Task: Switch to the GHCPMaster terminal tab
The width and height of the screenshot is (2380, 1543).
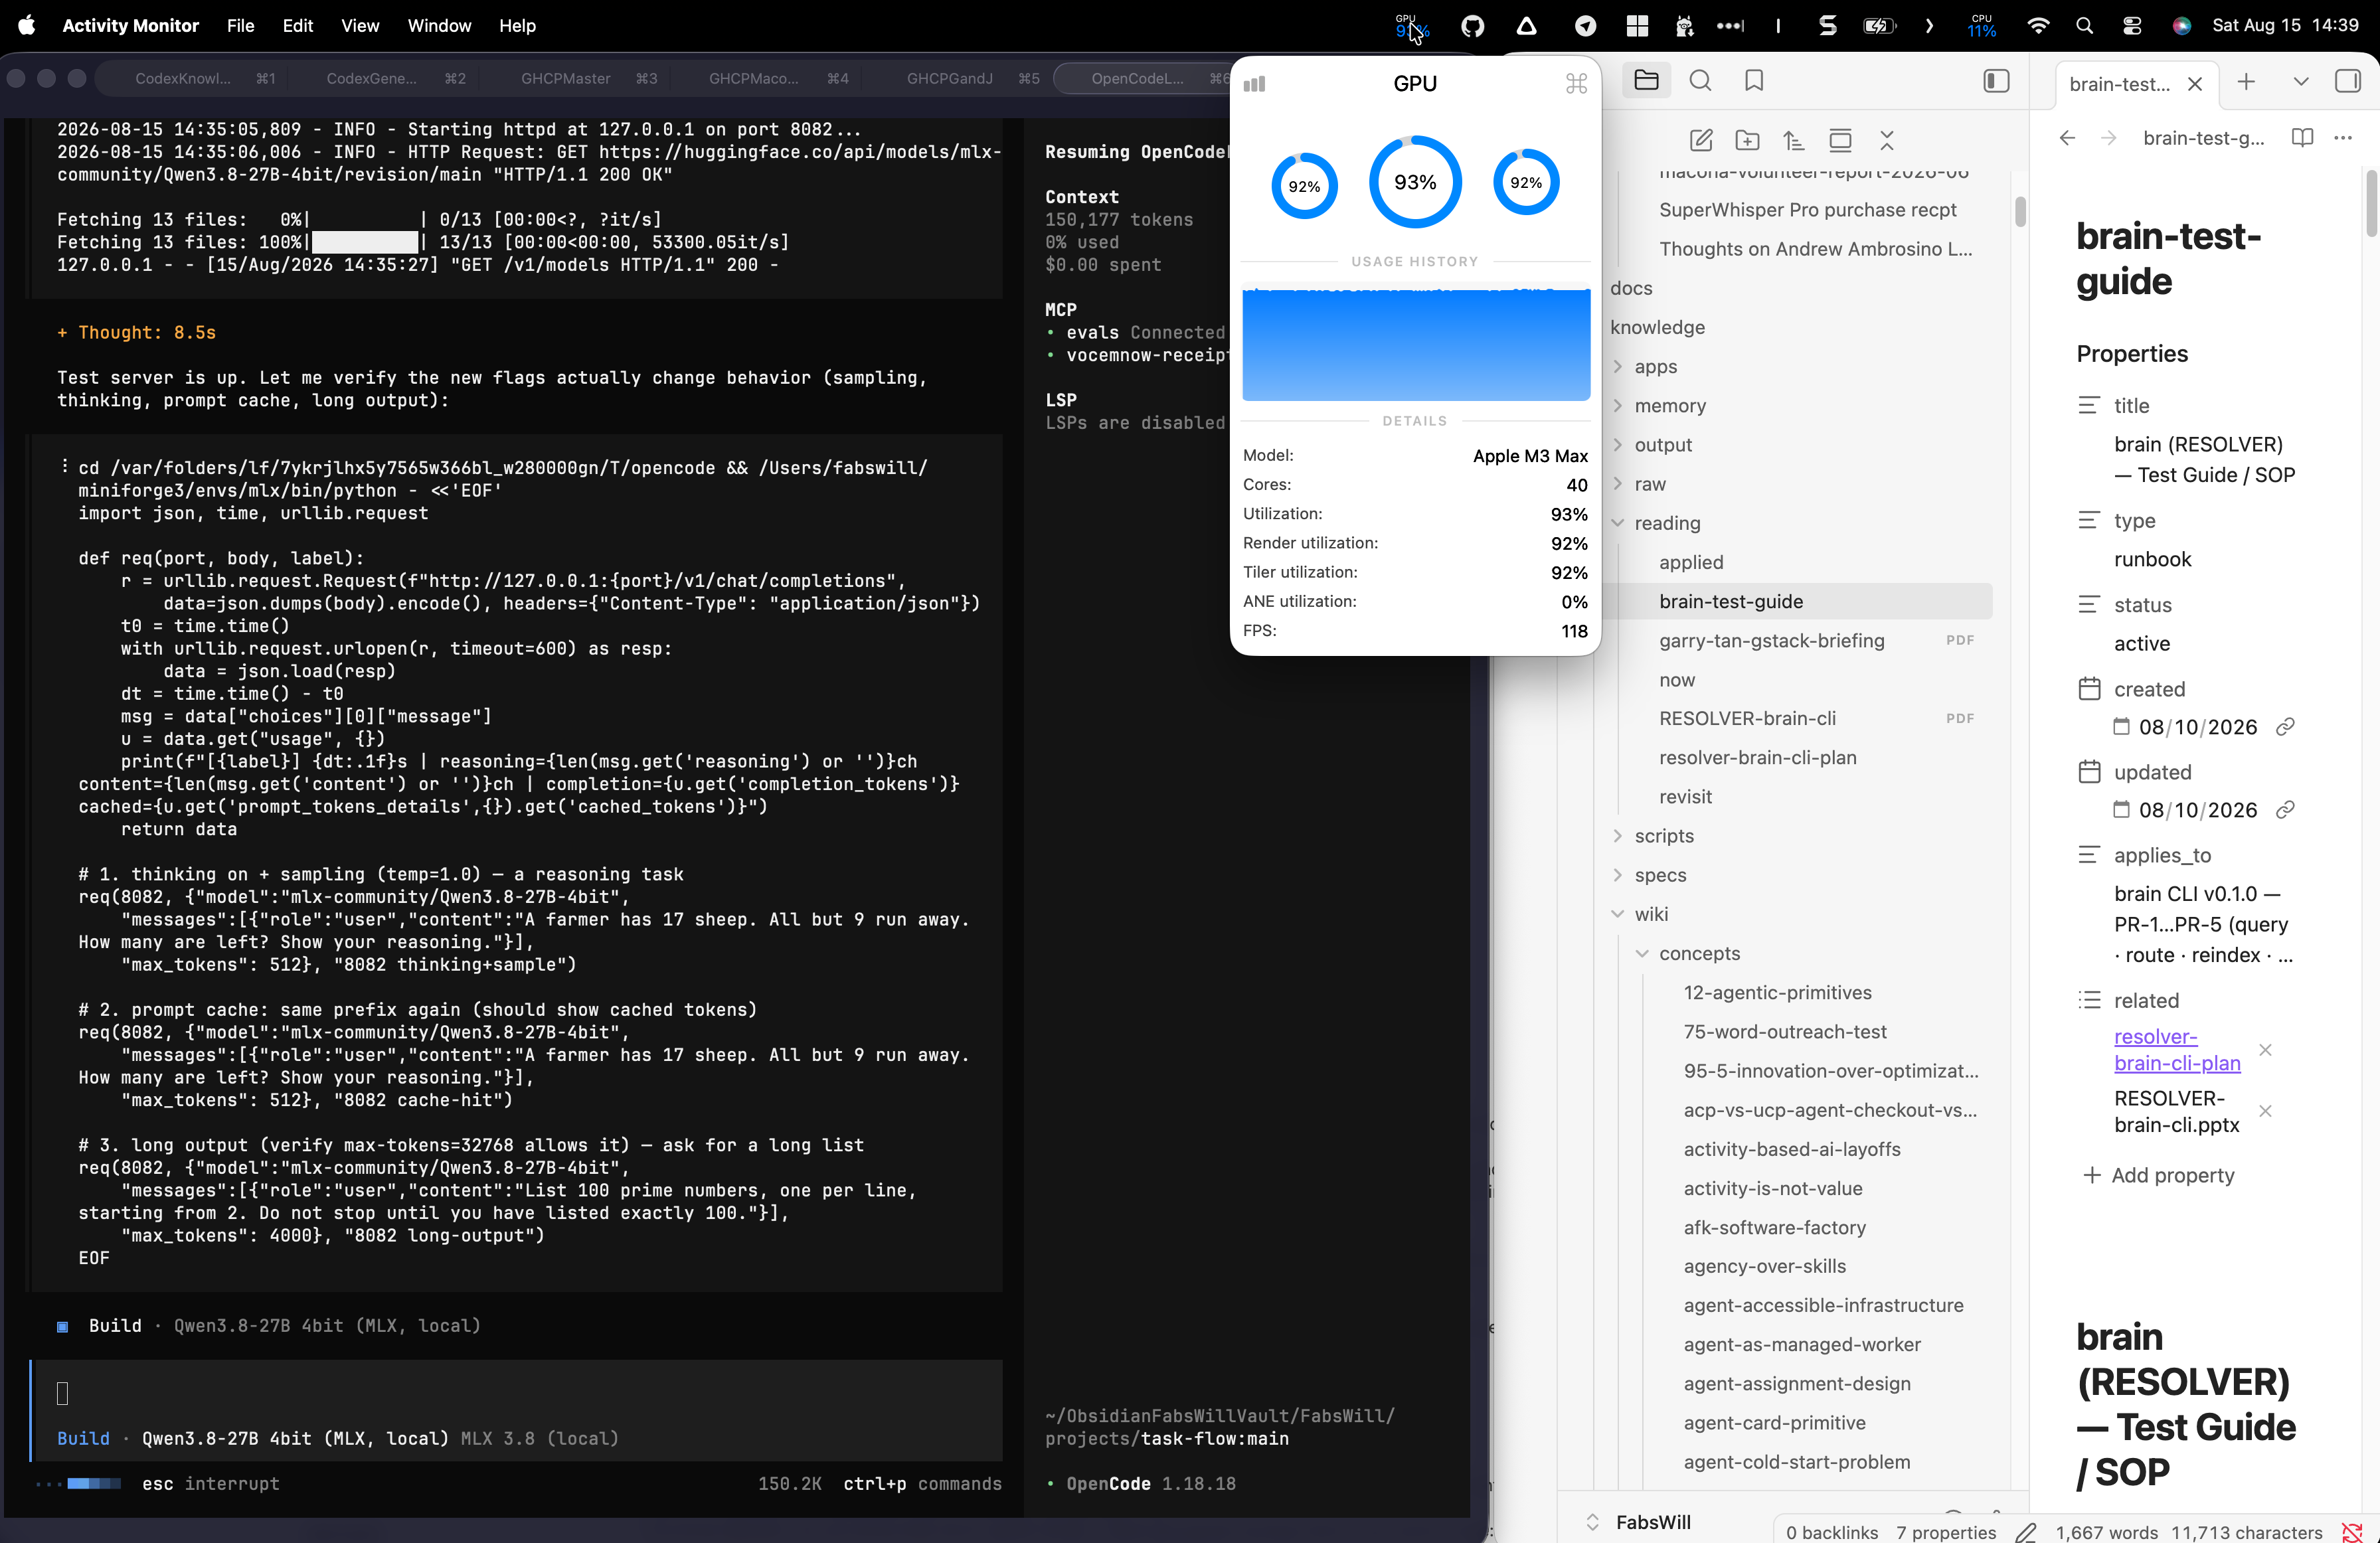Action: click(588, 78)
